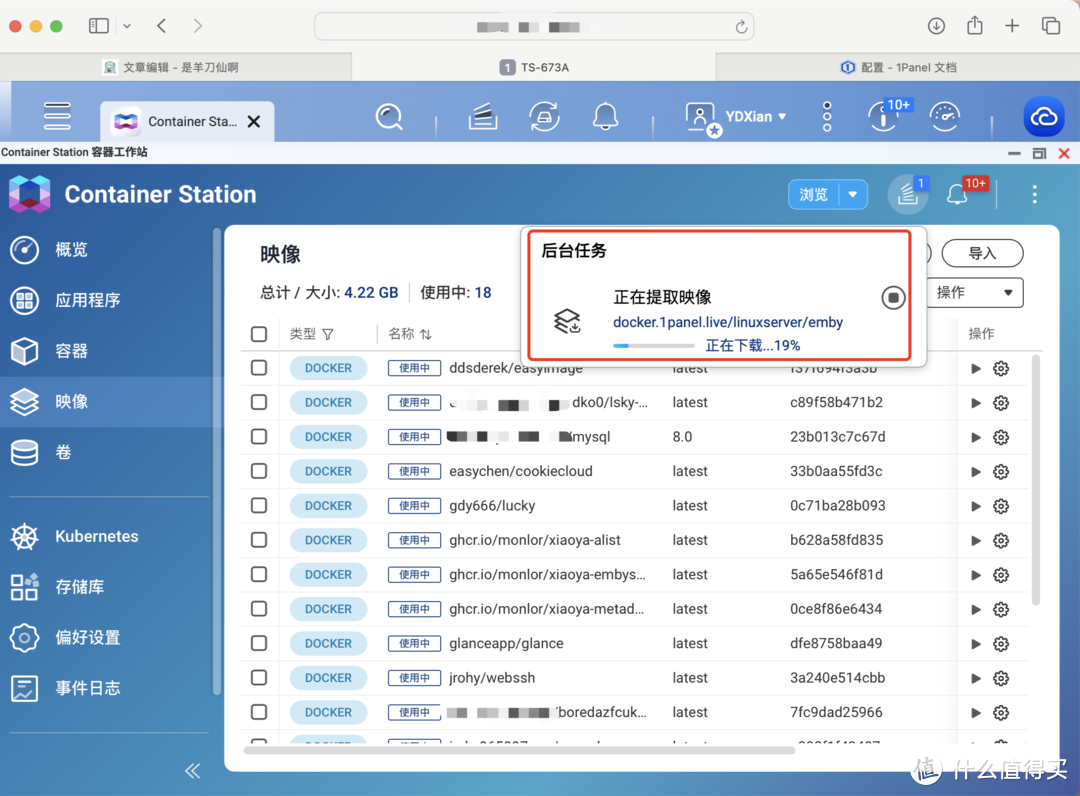Expand the 浏览 dropdown arrow

click(x=853, y=194)
